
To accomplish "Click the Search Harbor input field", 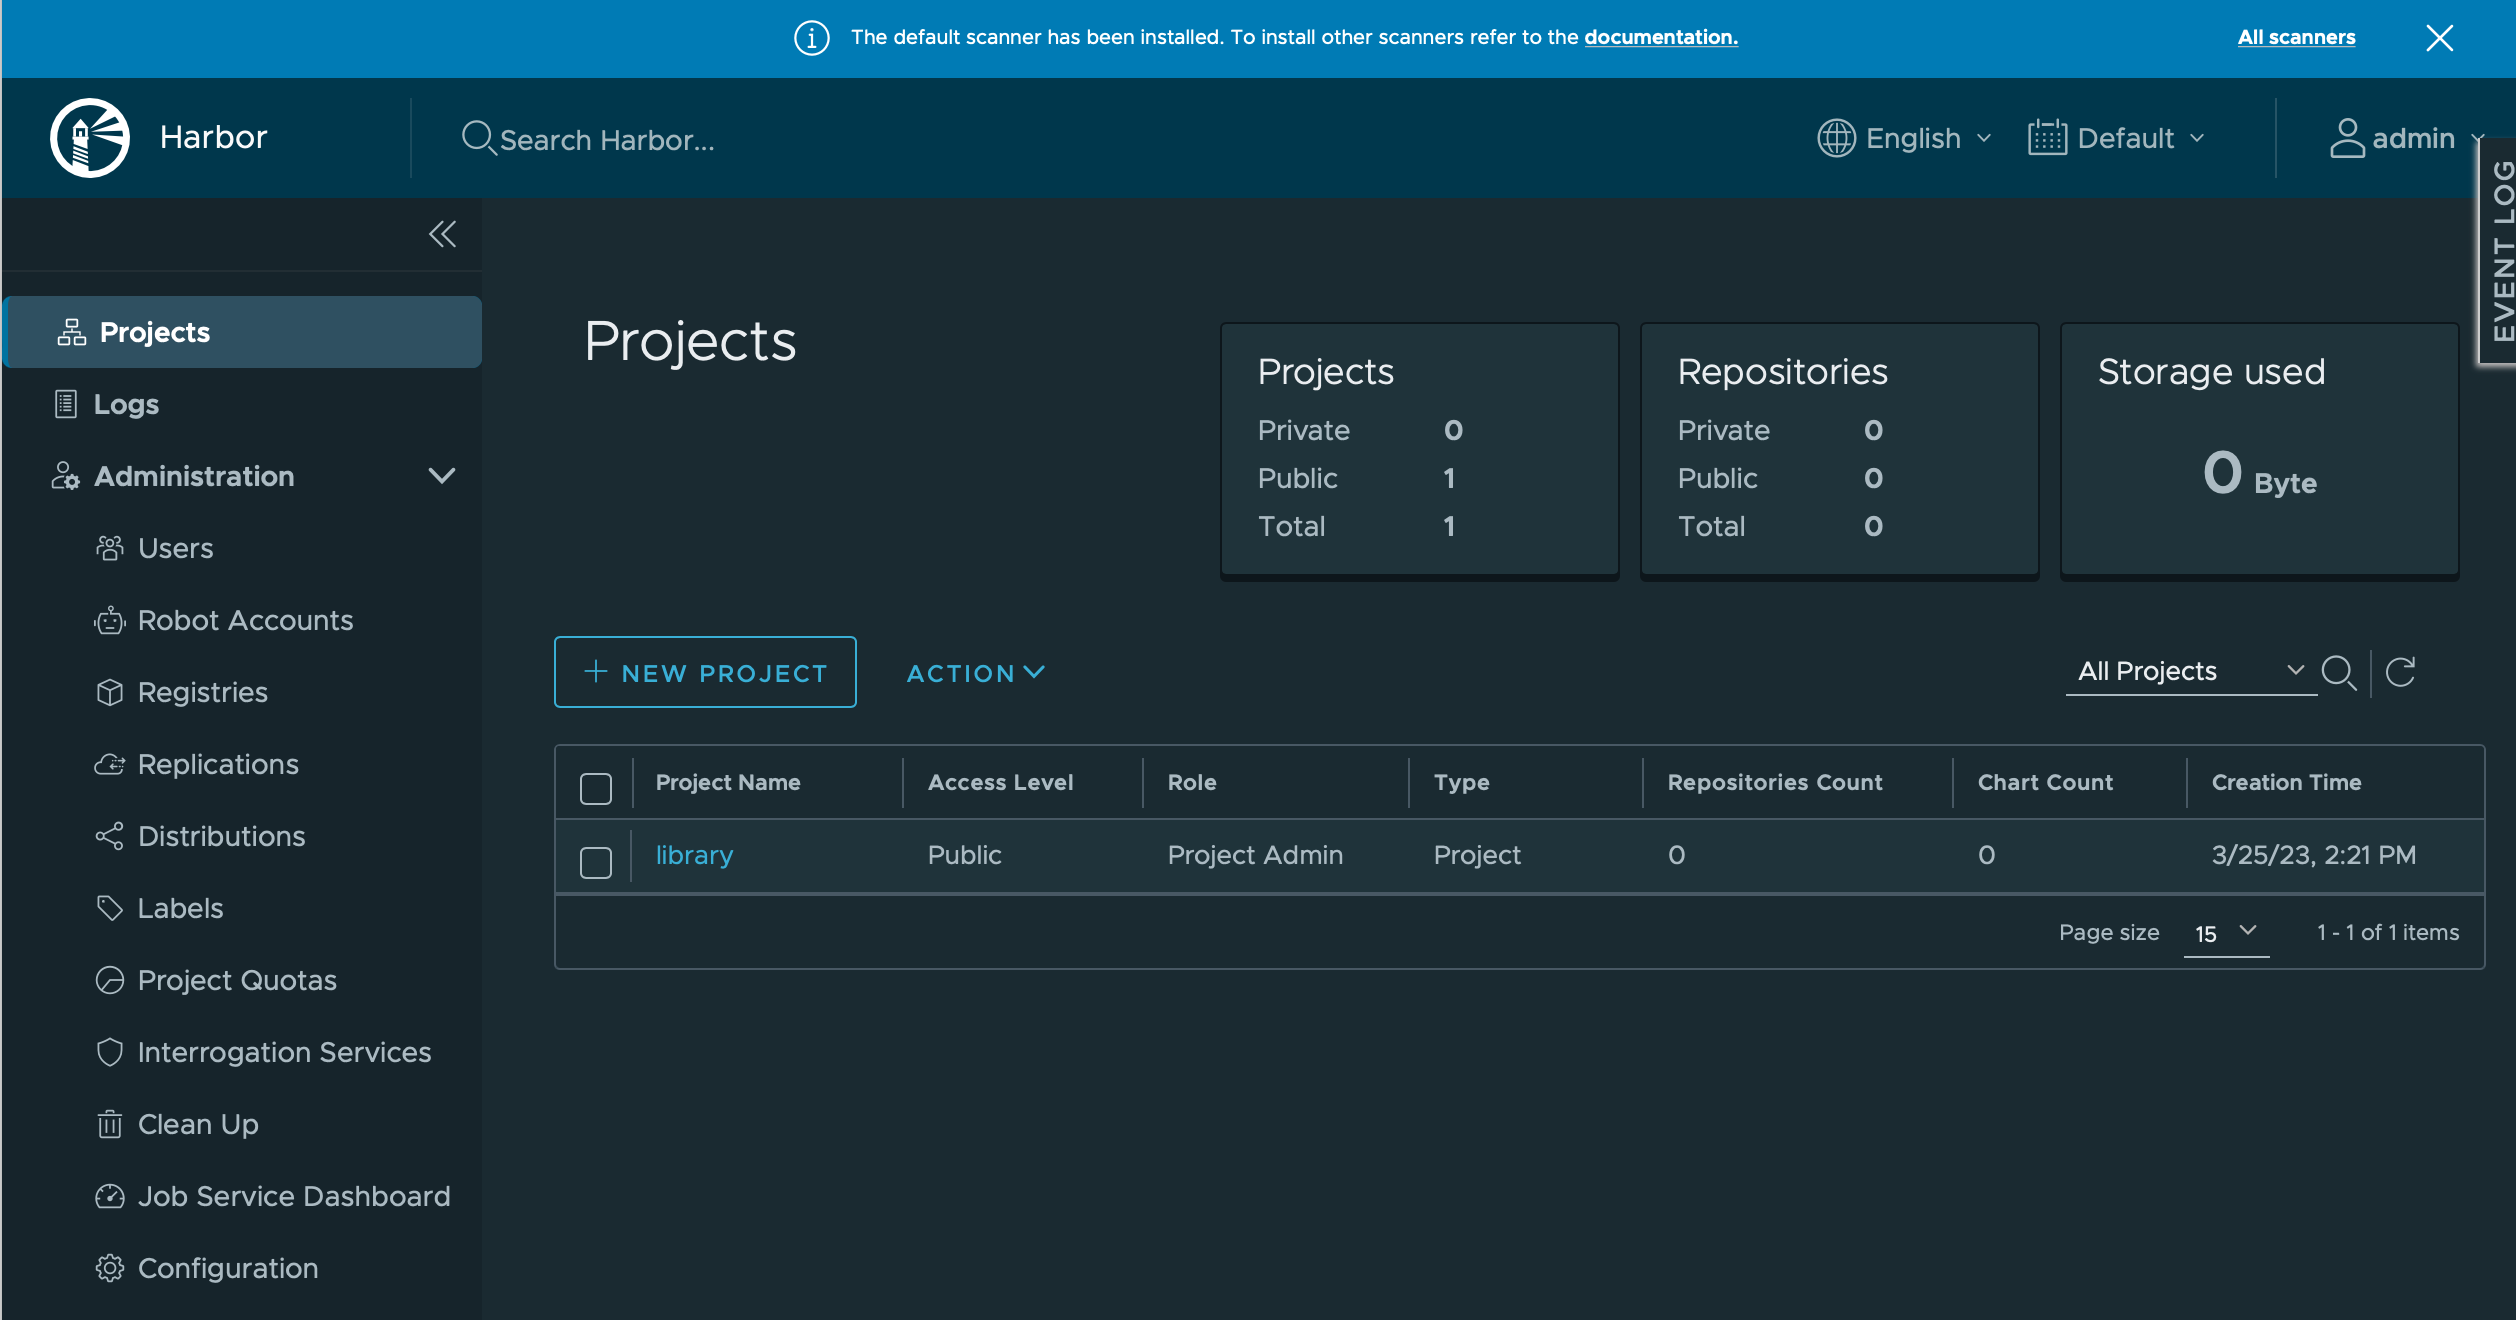I will click(x=606, y=140).
